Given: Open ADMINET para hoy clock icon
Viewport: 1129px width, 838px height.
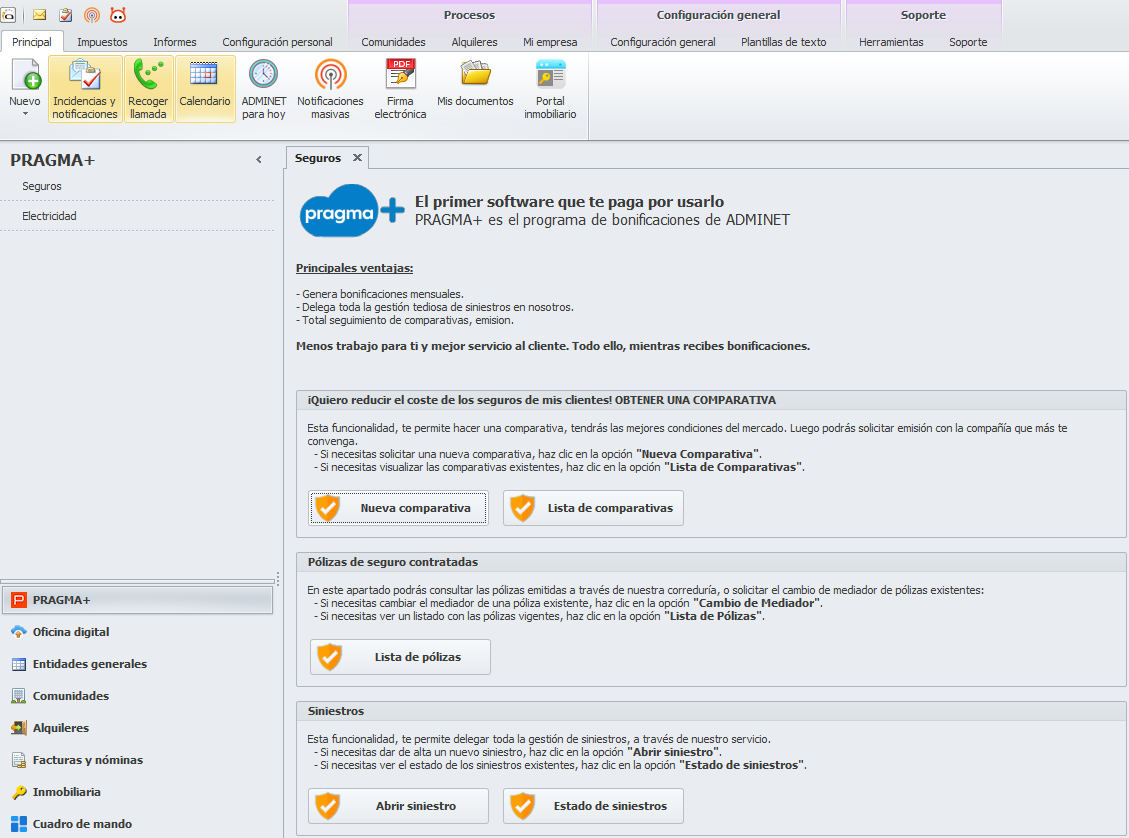Looking at the screenshot, I should click(x=264, y=75).
